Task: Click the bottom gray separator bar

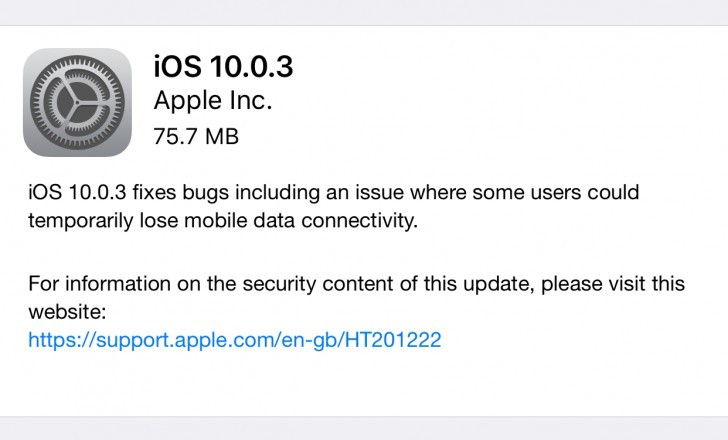Action: tap(364, 428)
